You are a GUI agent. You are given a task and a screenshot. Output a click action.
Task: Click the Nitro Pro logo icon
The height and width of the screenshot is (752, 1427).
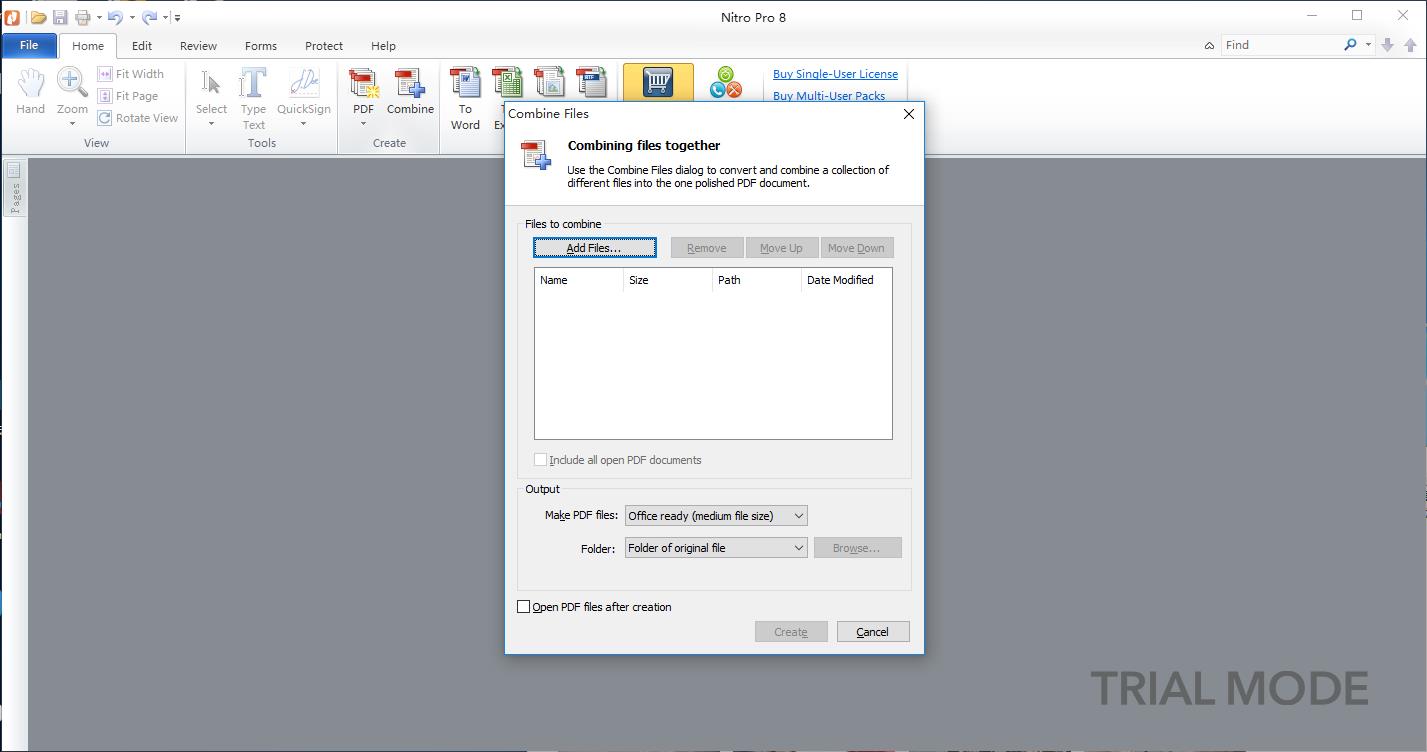coord(12,17)
